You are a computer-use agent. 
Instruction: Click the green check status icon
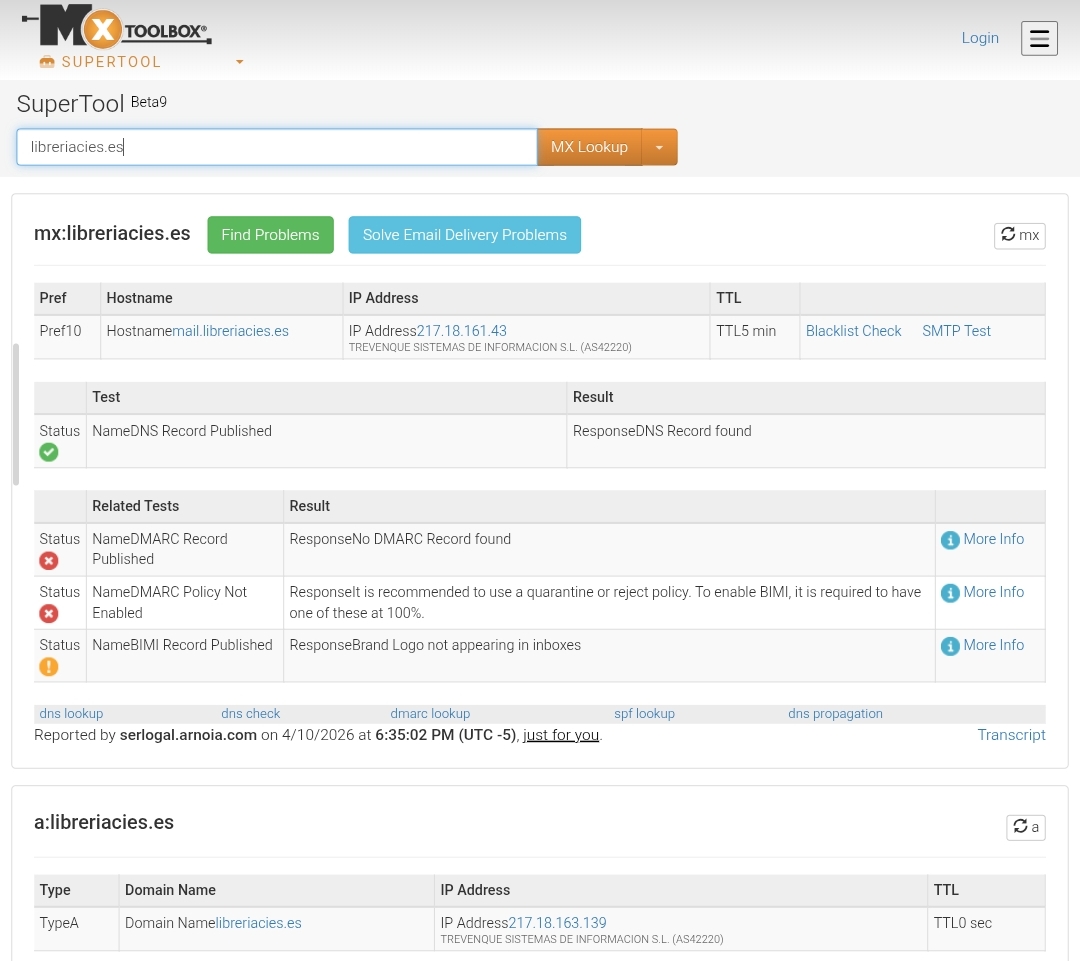[48, 452]
